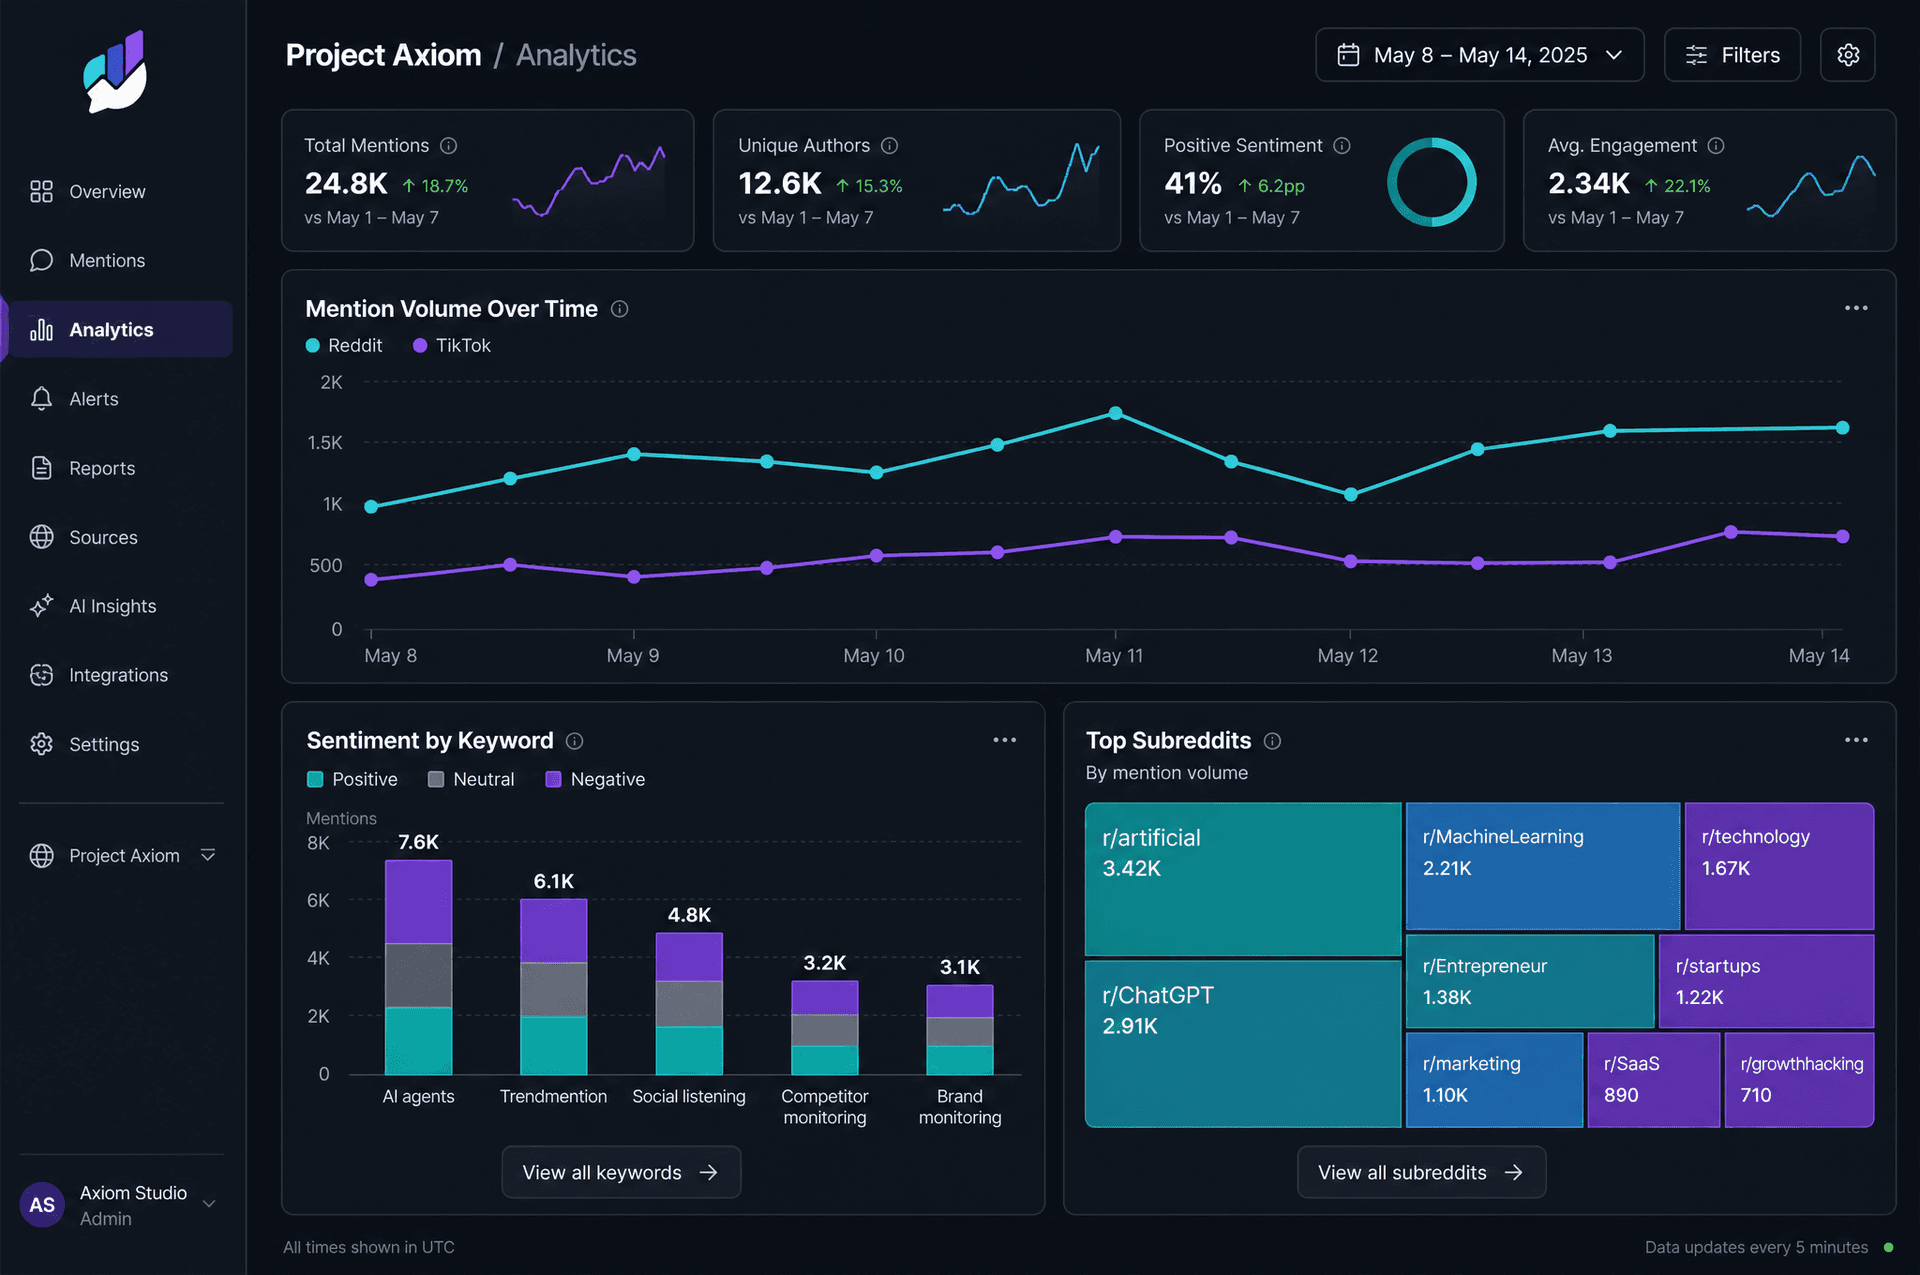Select the r/growthhacking treemap tile
The width and height of the screenshot is (1920, 1275).
pos(1799,1080)
